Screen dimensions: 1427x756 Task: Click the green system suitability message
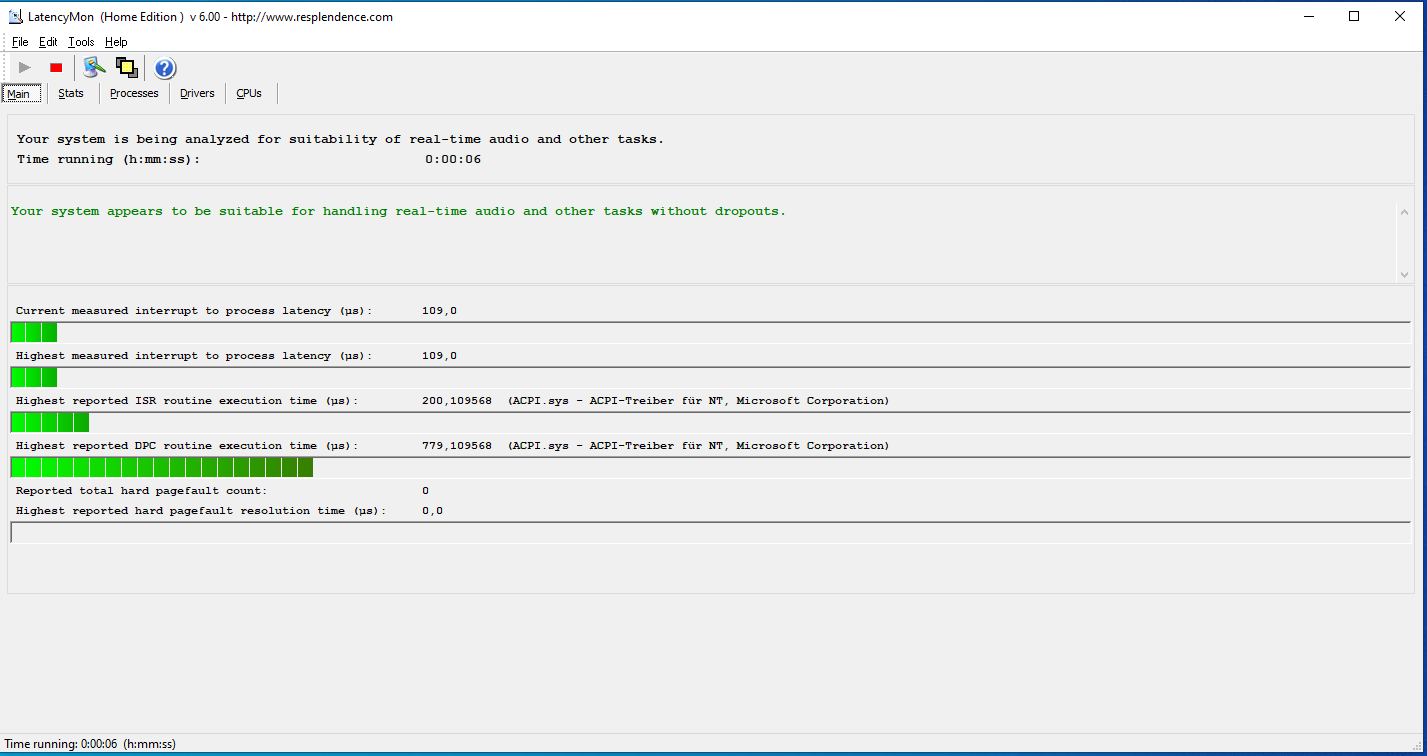(x=398, y=211)
